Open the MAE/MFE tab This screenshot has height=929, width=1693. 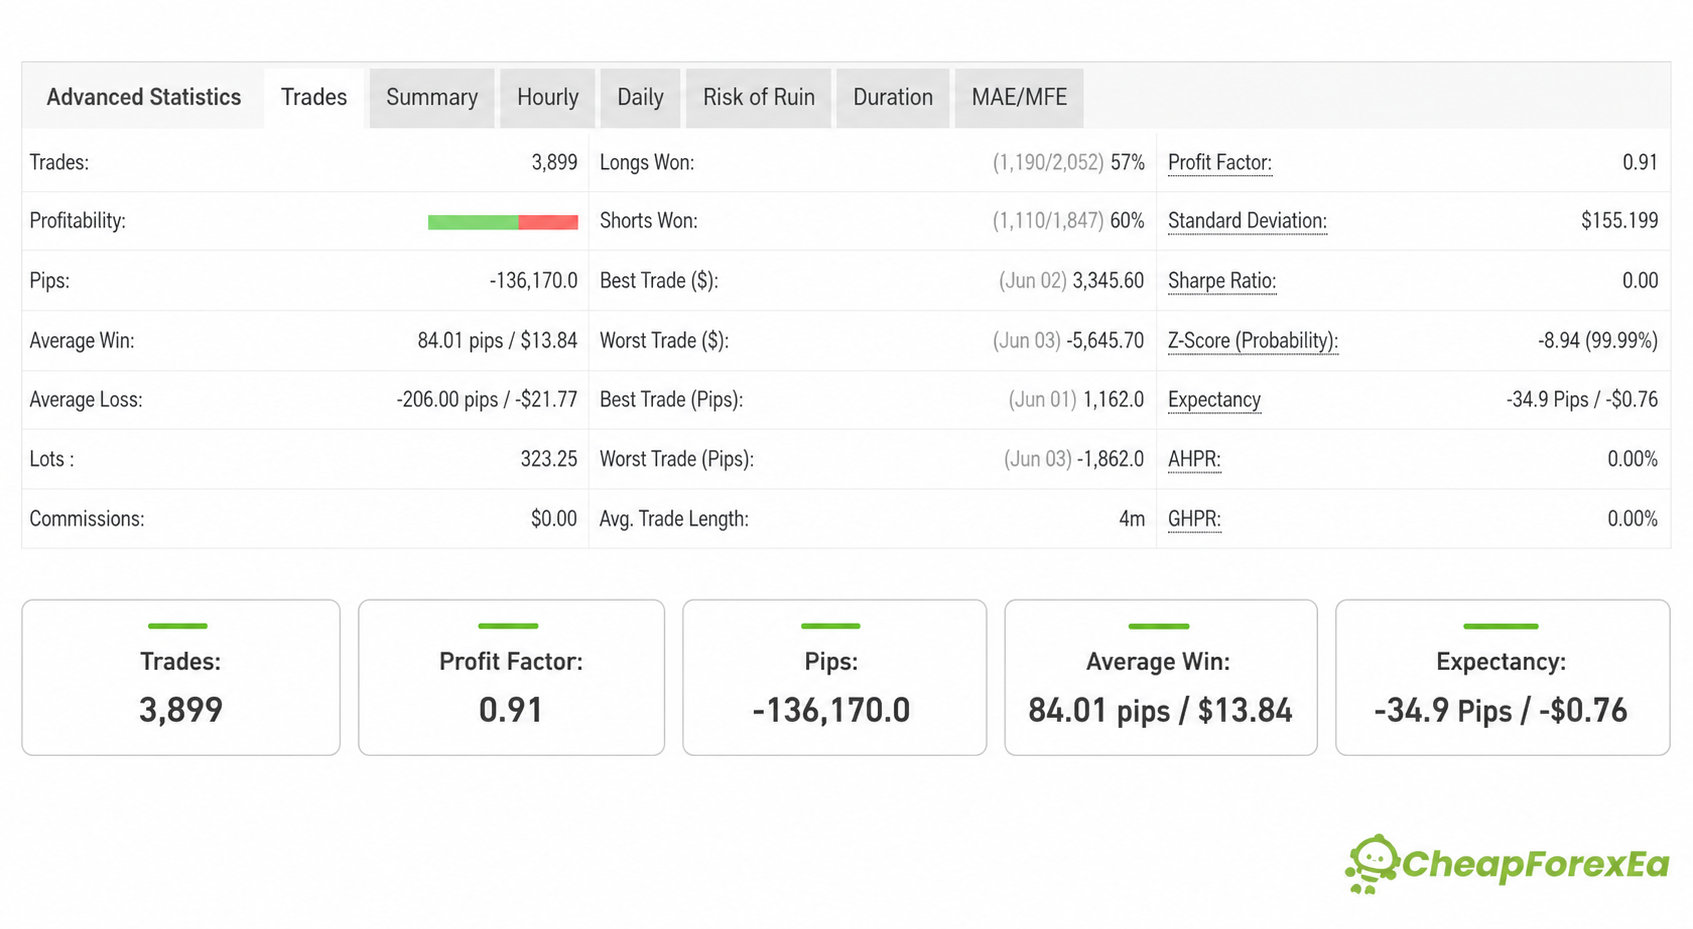(1019, 97)
